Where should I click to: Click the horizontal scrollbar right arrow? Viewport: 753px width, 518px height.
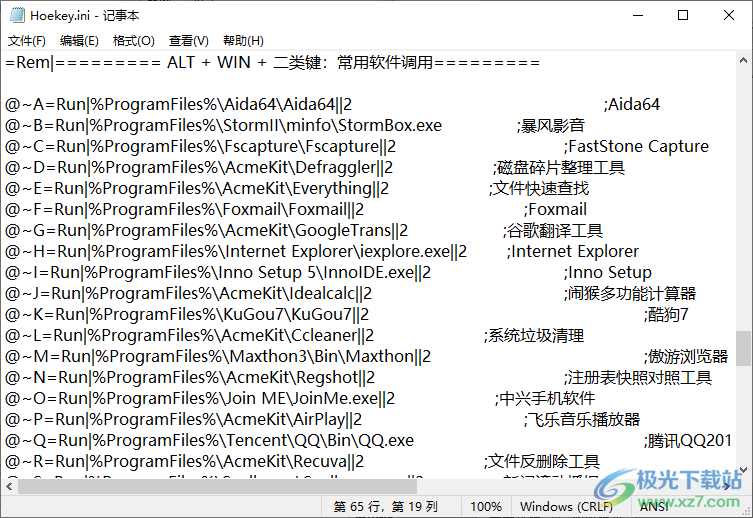pyautogui.click(x=727, y=487)
